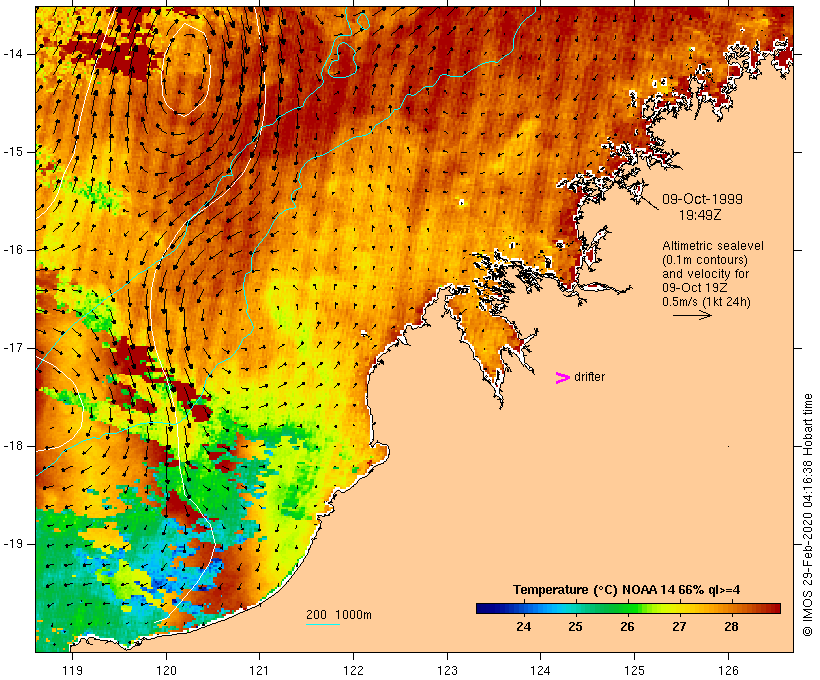Click the longitude axis label '119'

pos(72,671)
